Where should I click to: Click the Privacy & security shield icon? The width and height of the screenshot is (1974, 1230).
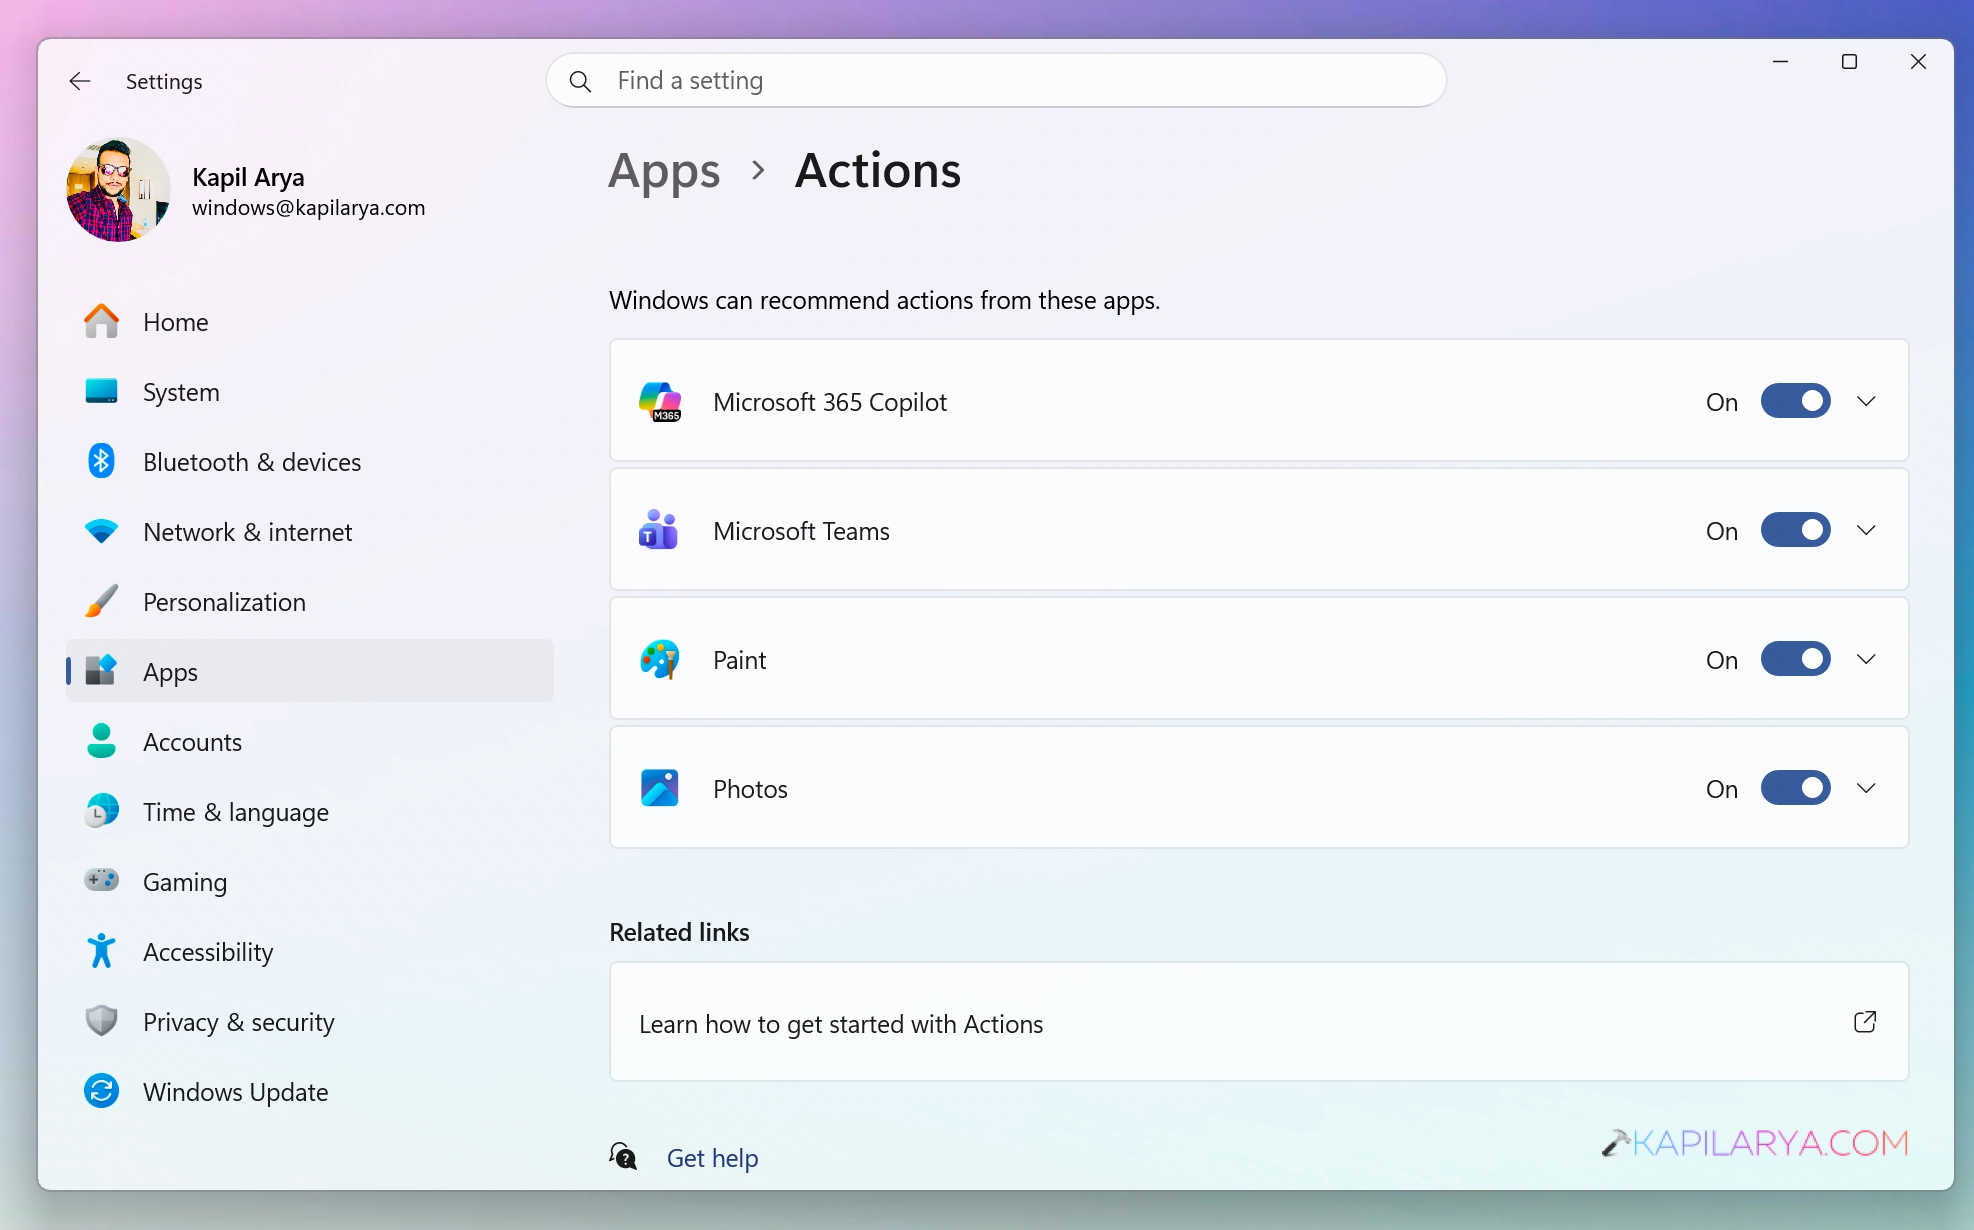(101, 1021)
